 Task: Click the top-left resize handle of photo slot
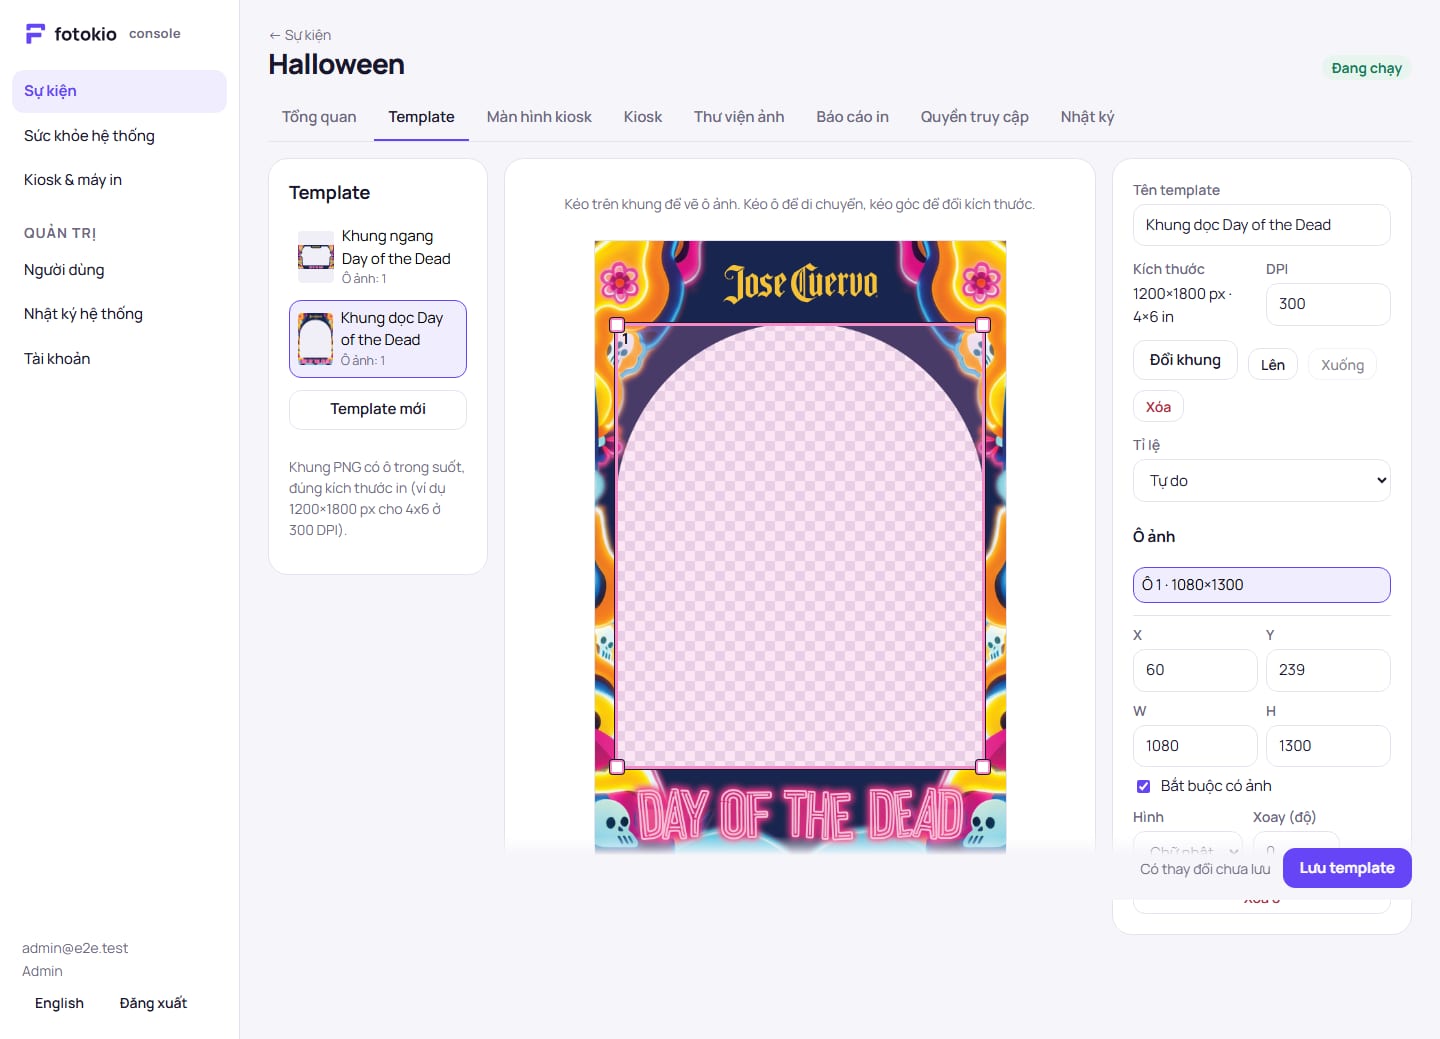coord(617,325)
